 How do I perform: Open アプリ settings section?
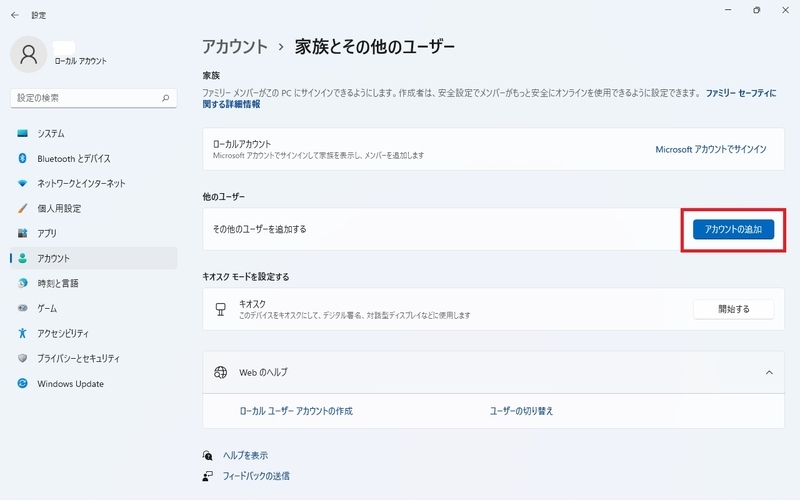[x=94, y=233]
